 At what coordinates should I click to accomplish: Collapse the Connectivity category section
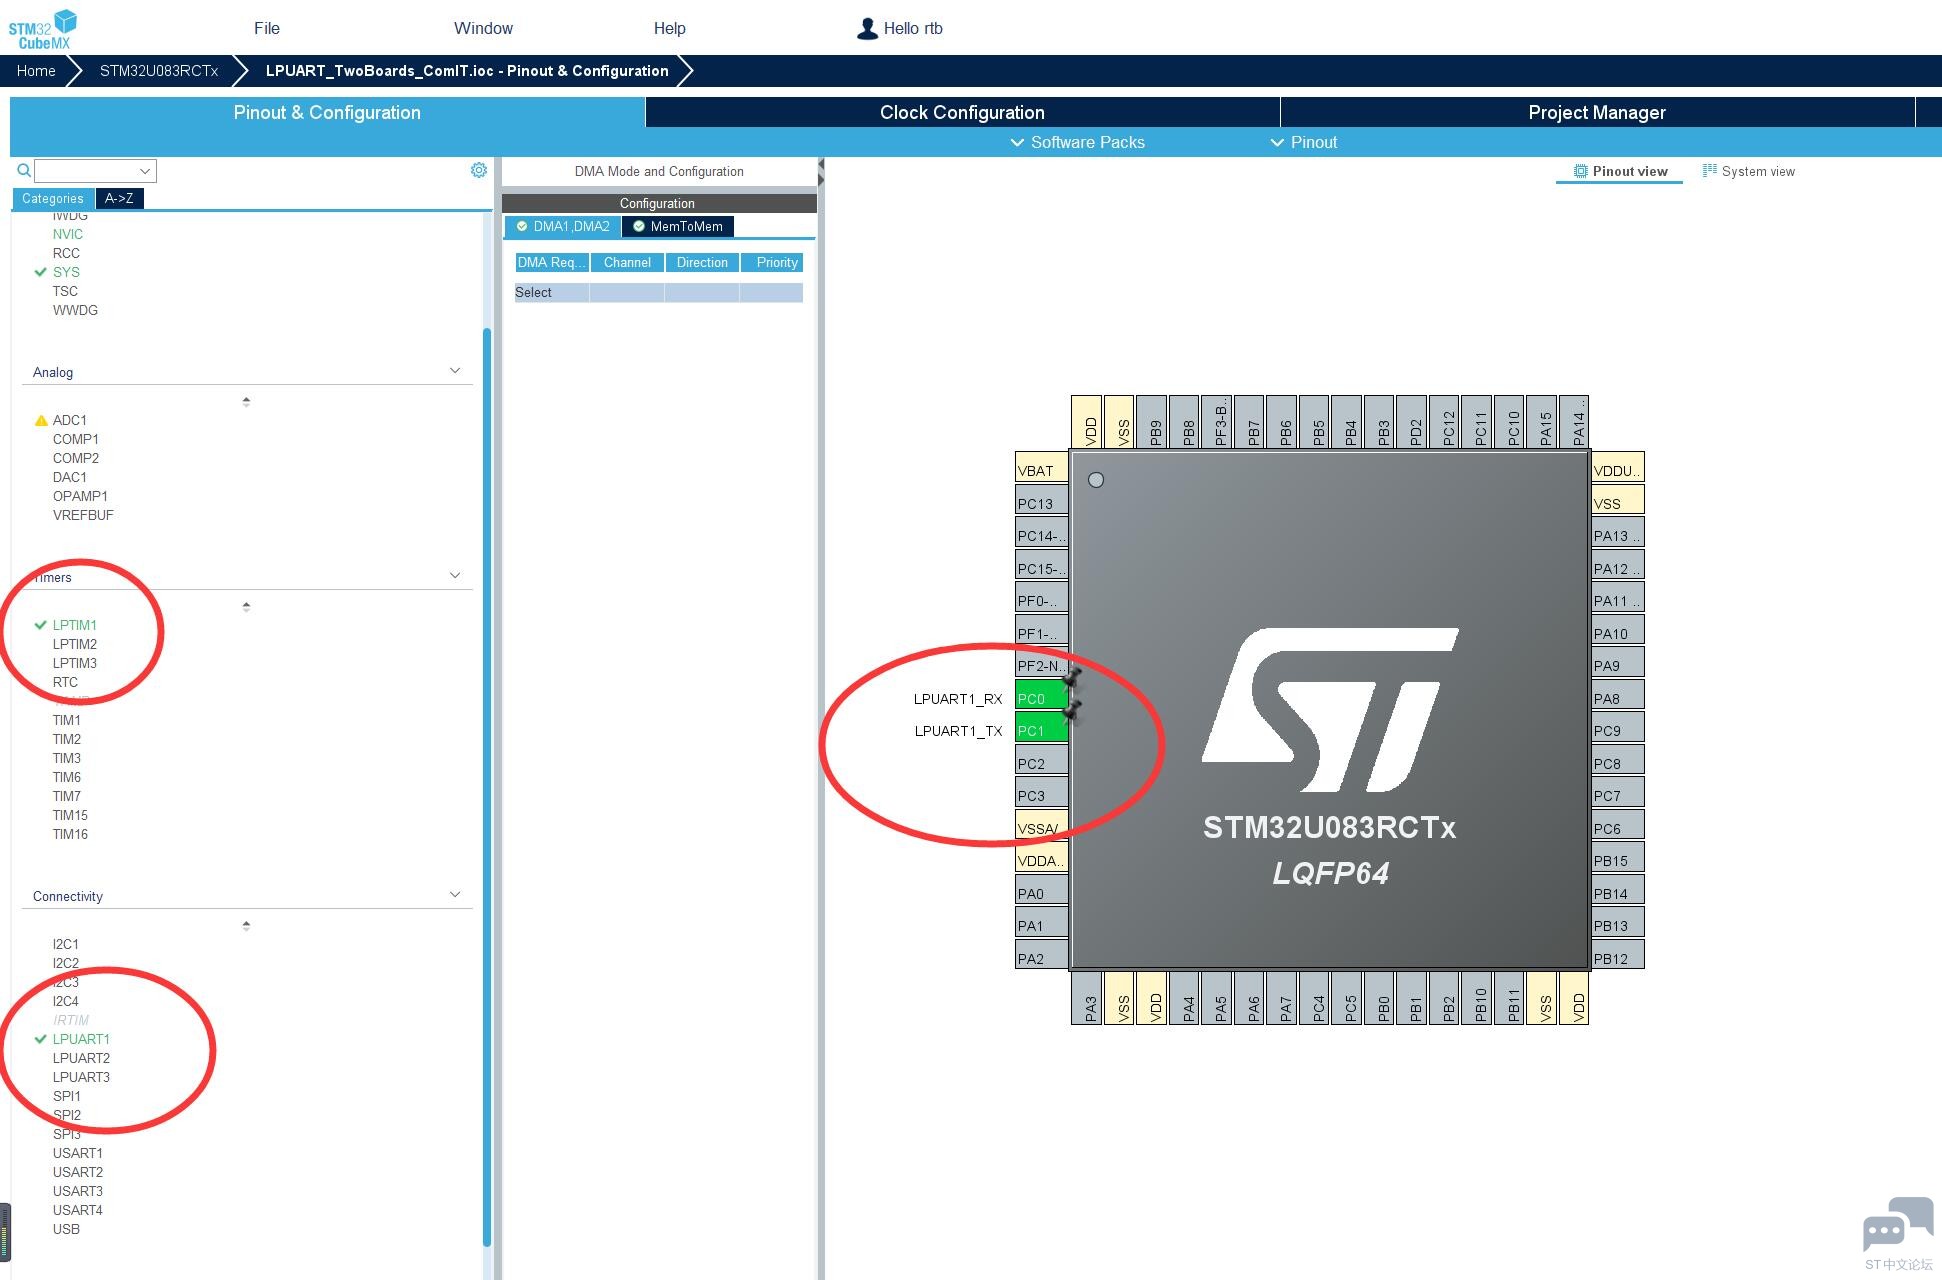[455, 895]
